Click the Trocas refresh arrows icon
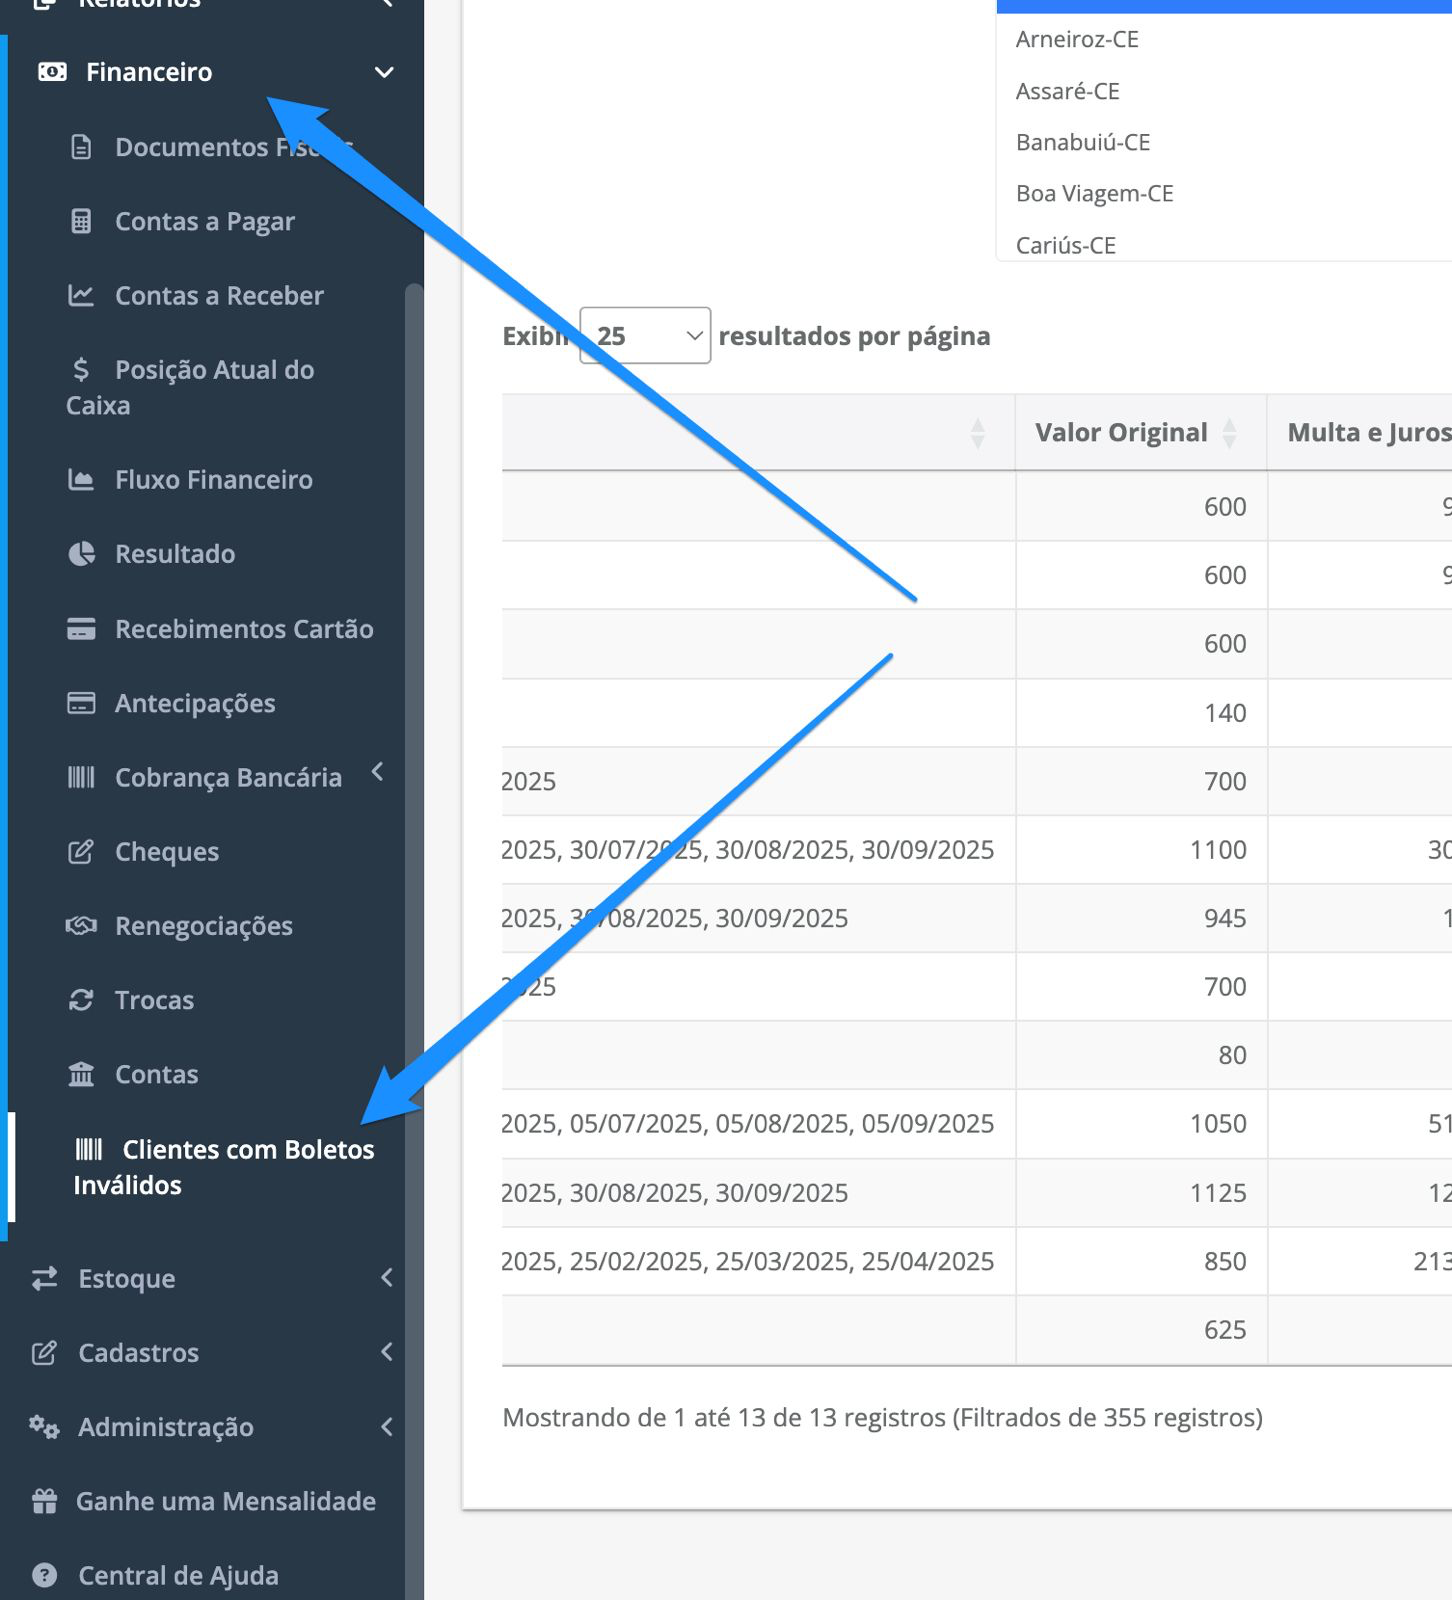 click(x=81, y=1000)
